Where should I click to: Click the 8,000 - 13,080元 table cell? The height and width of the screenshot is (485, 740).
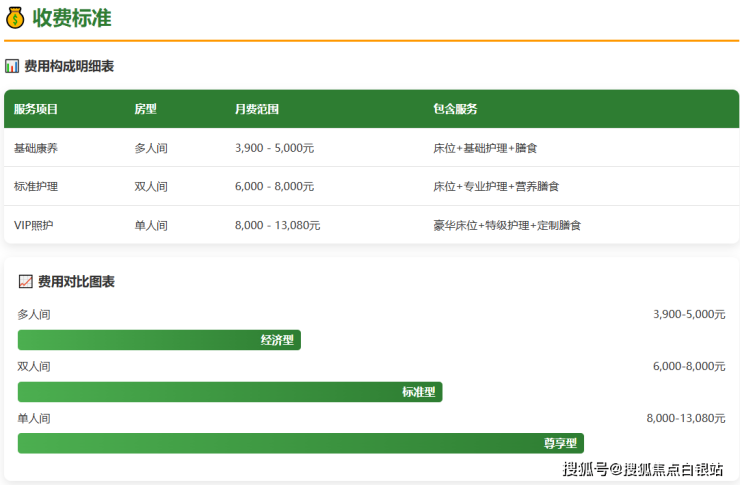278,226
